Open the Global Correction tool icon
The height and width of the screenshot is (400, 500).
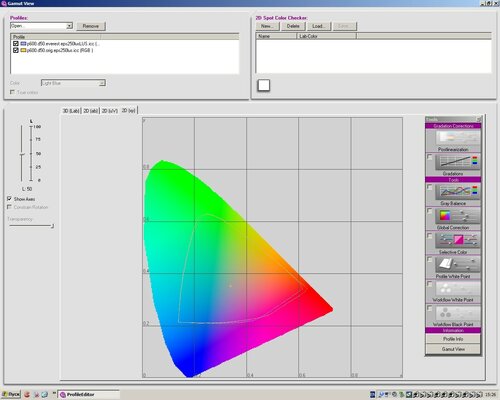(x=457, y=216)
